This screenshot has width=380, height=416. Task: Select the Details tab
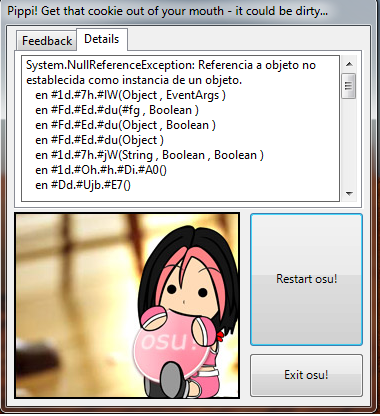(x=102, y=39)
